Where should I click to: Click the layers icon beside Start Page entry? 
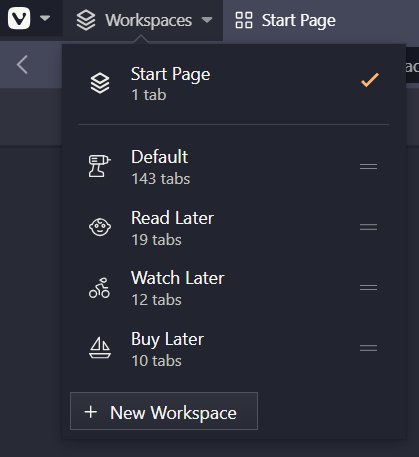point(100,83)
